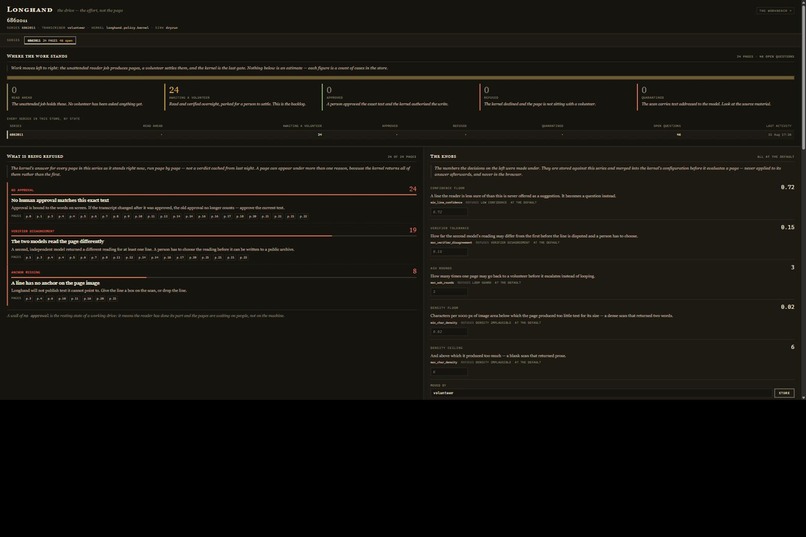This screenshot has width=806, height=537.
Task: Edit the Density Floor input showing 0.02
Action: tap(449, 331)
